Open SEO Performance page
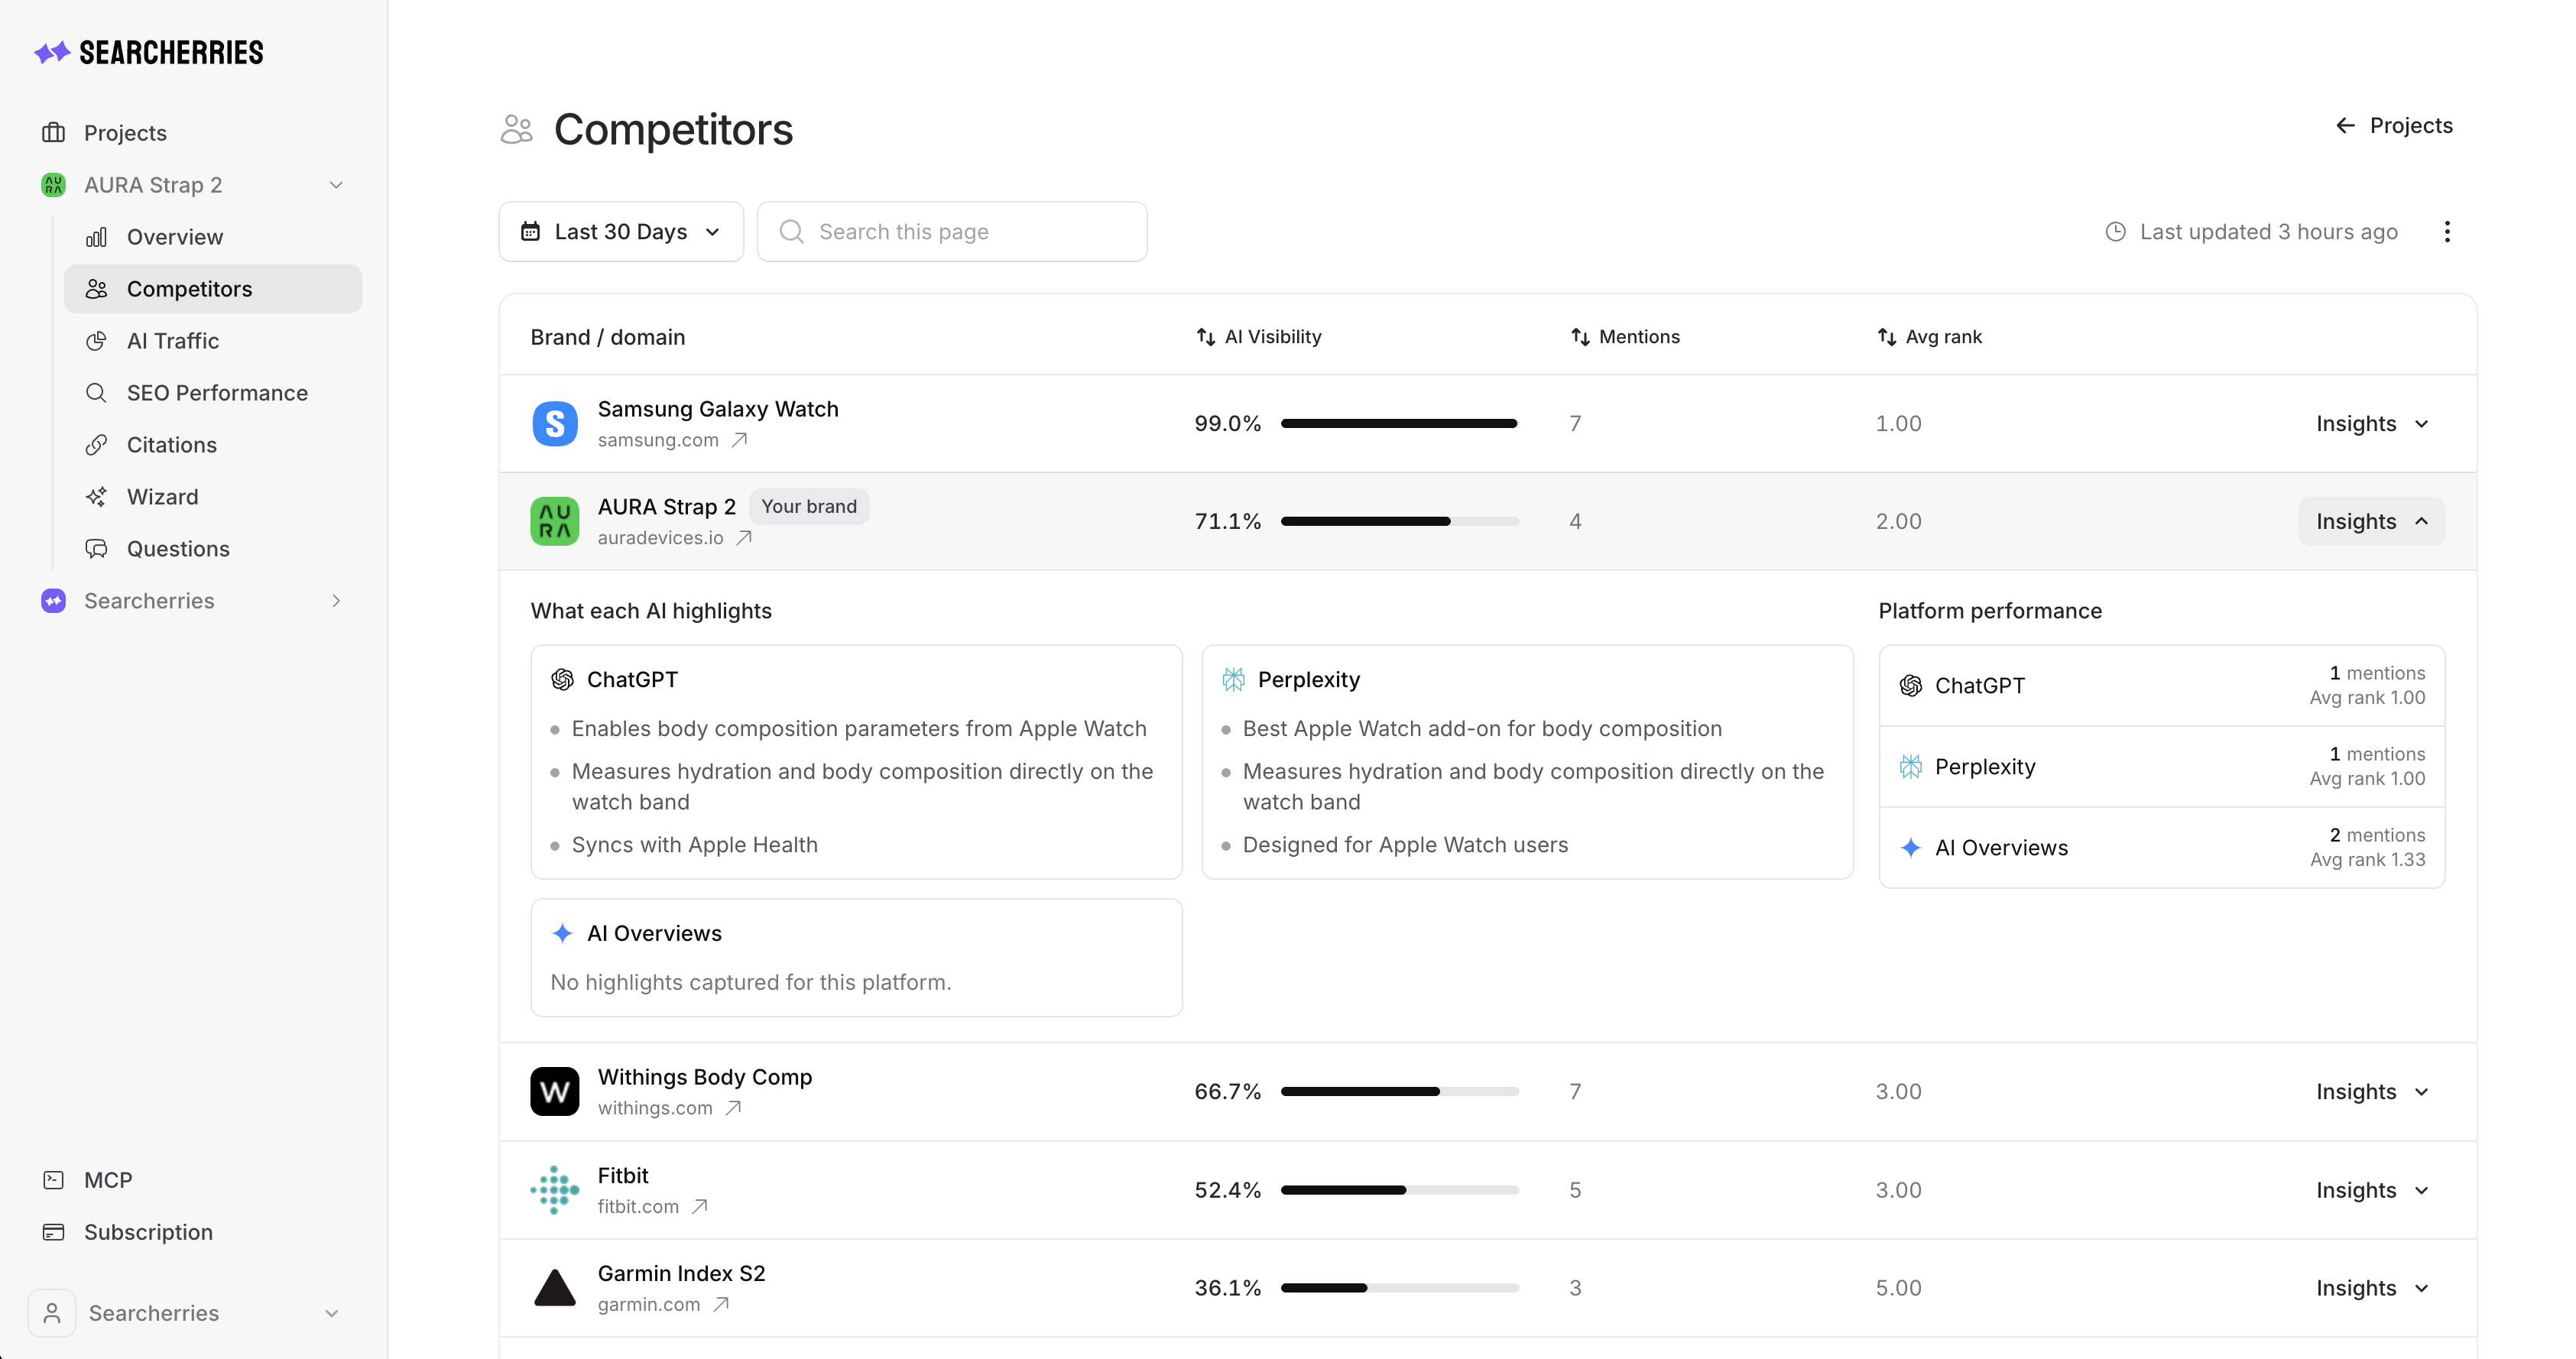Image resolution: width=2576 pixels, height=1359 pixels. 213,393
